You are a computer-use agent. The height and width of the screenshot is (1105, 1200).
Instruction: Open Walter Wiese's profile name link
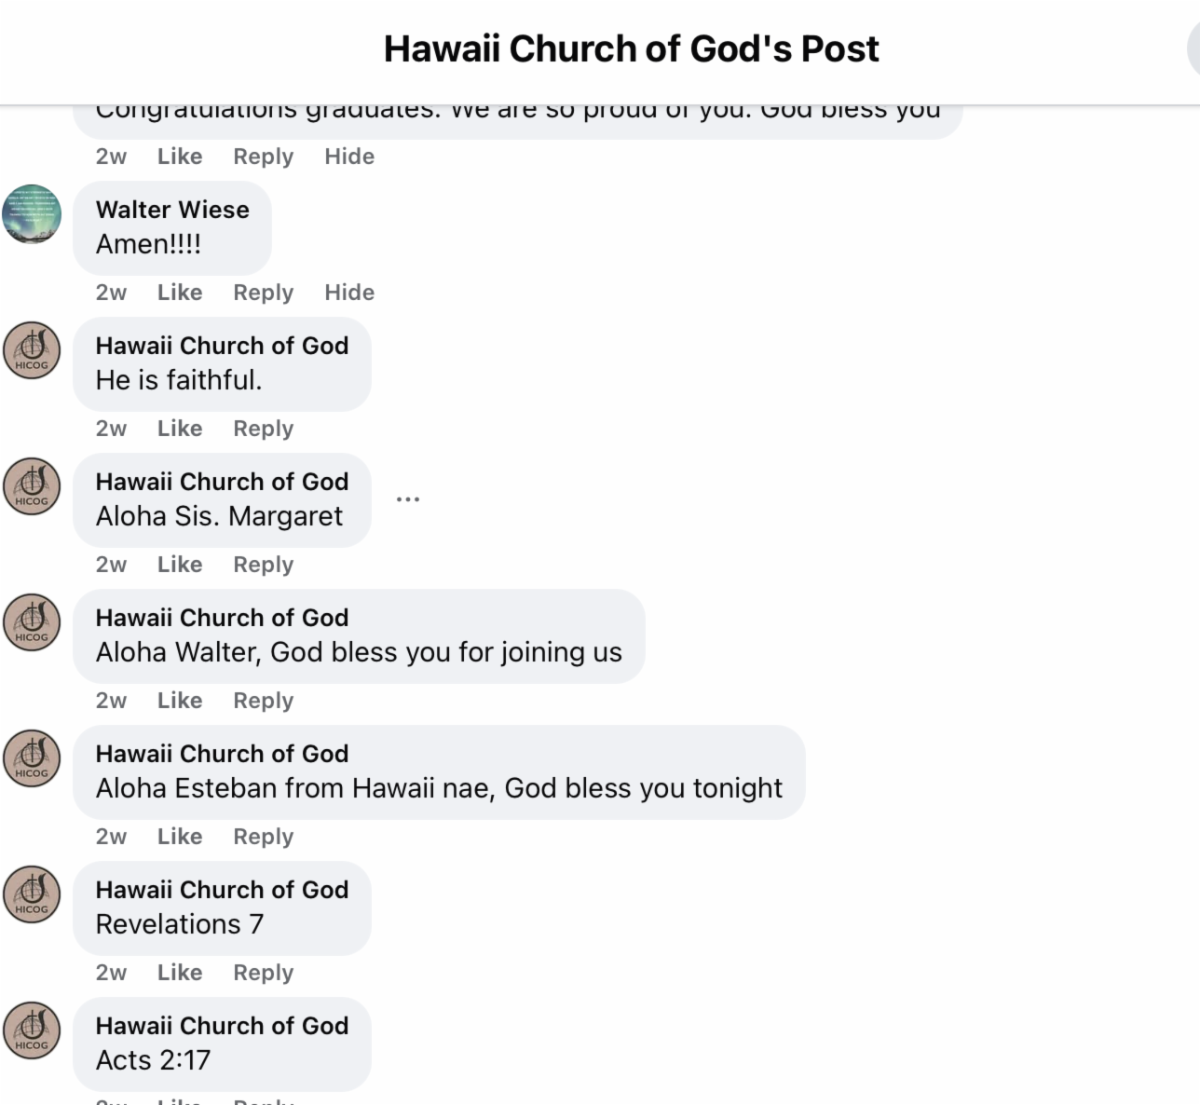tap(172, 209)
